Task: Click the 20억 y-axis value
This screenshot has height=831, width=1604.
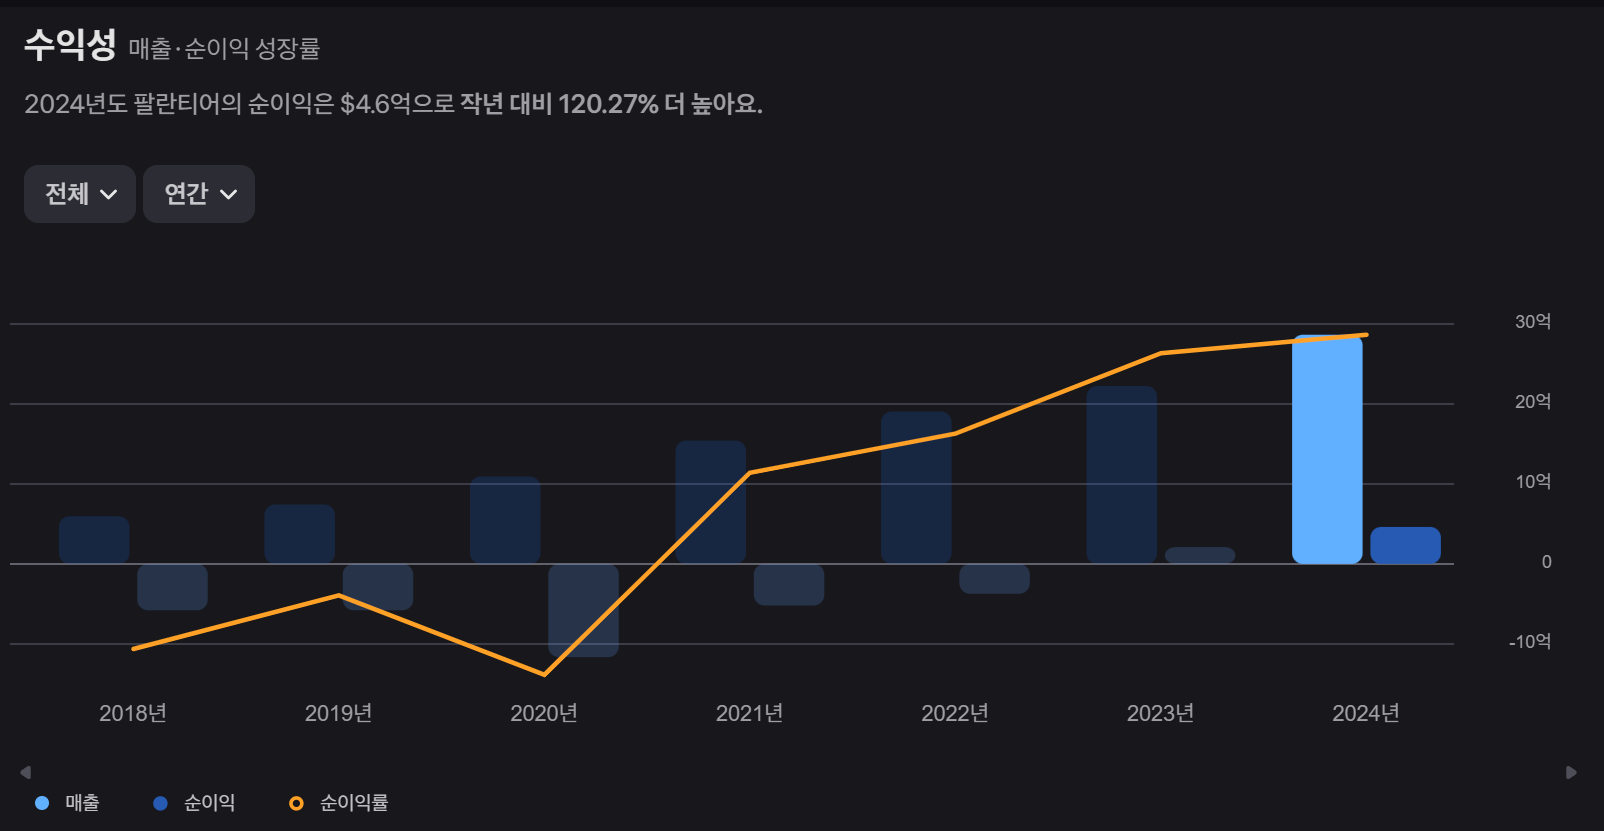Action: [1533, 402]
